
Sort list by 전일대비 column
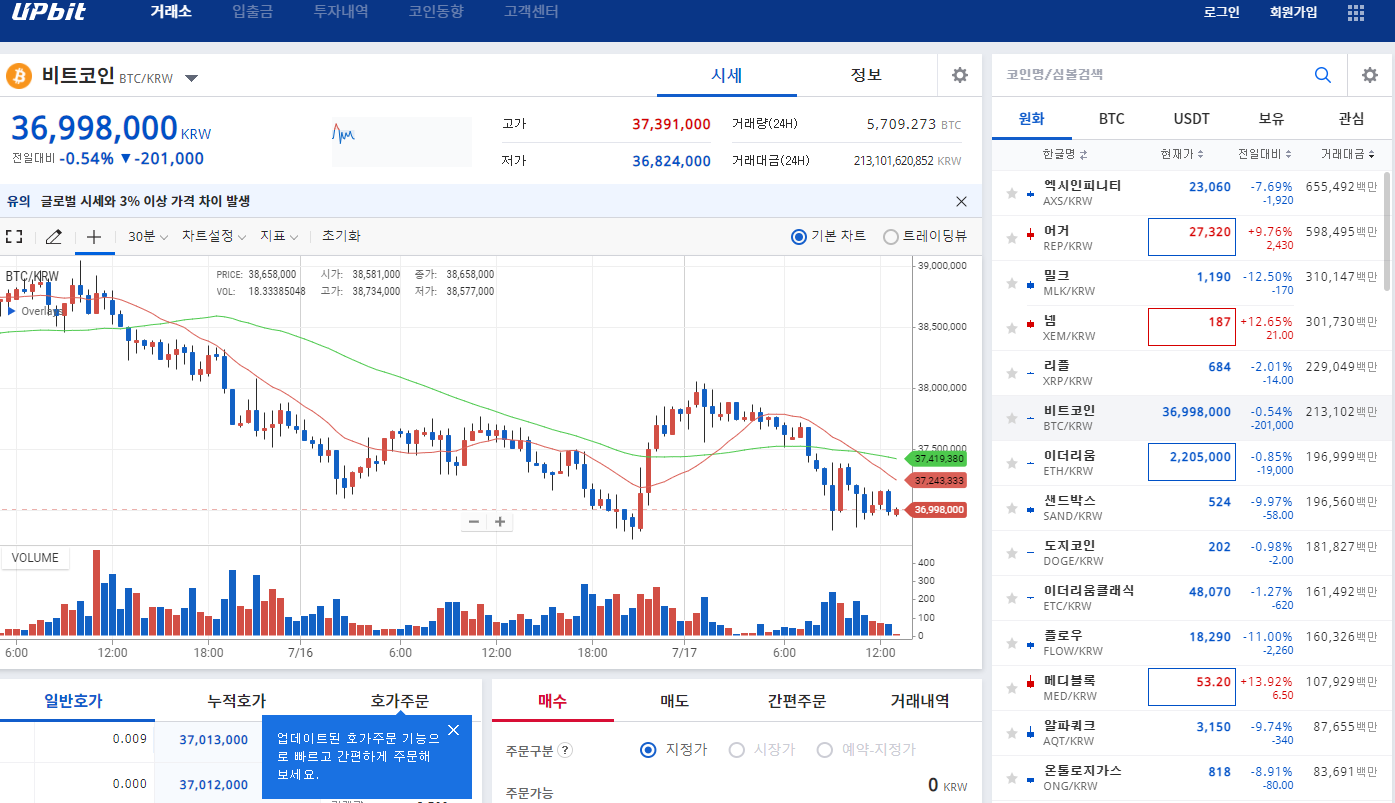tap(1265, 154)
